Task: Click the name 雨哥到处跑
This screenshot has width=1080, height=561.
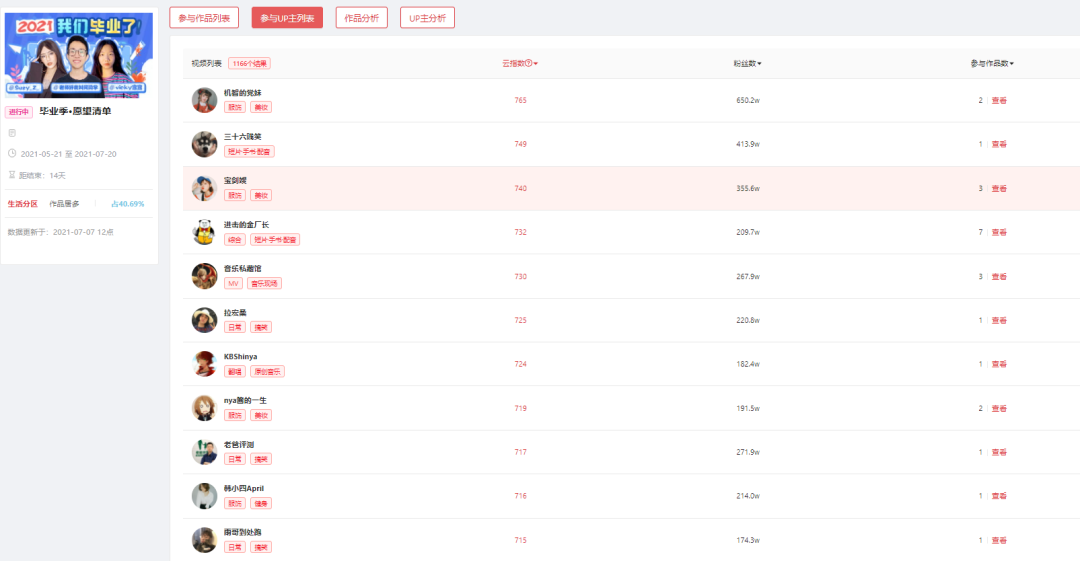Action: point(242,533)
